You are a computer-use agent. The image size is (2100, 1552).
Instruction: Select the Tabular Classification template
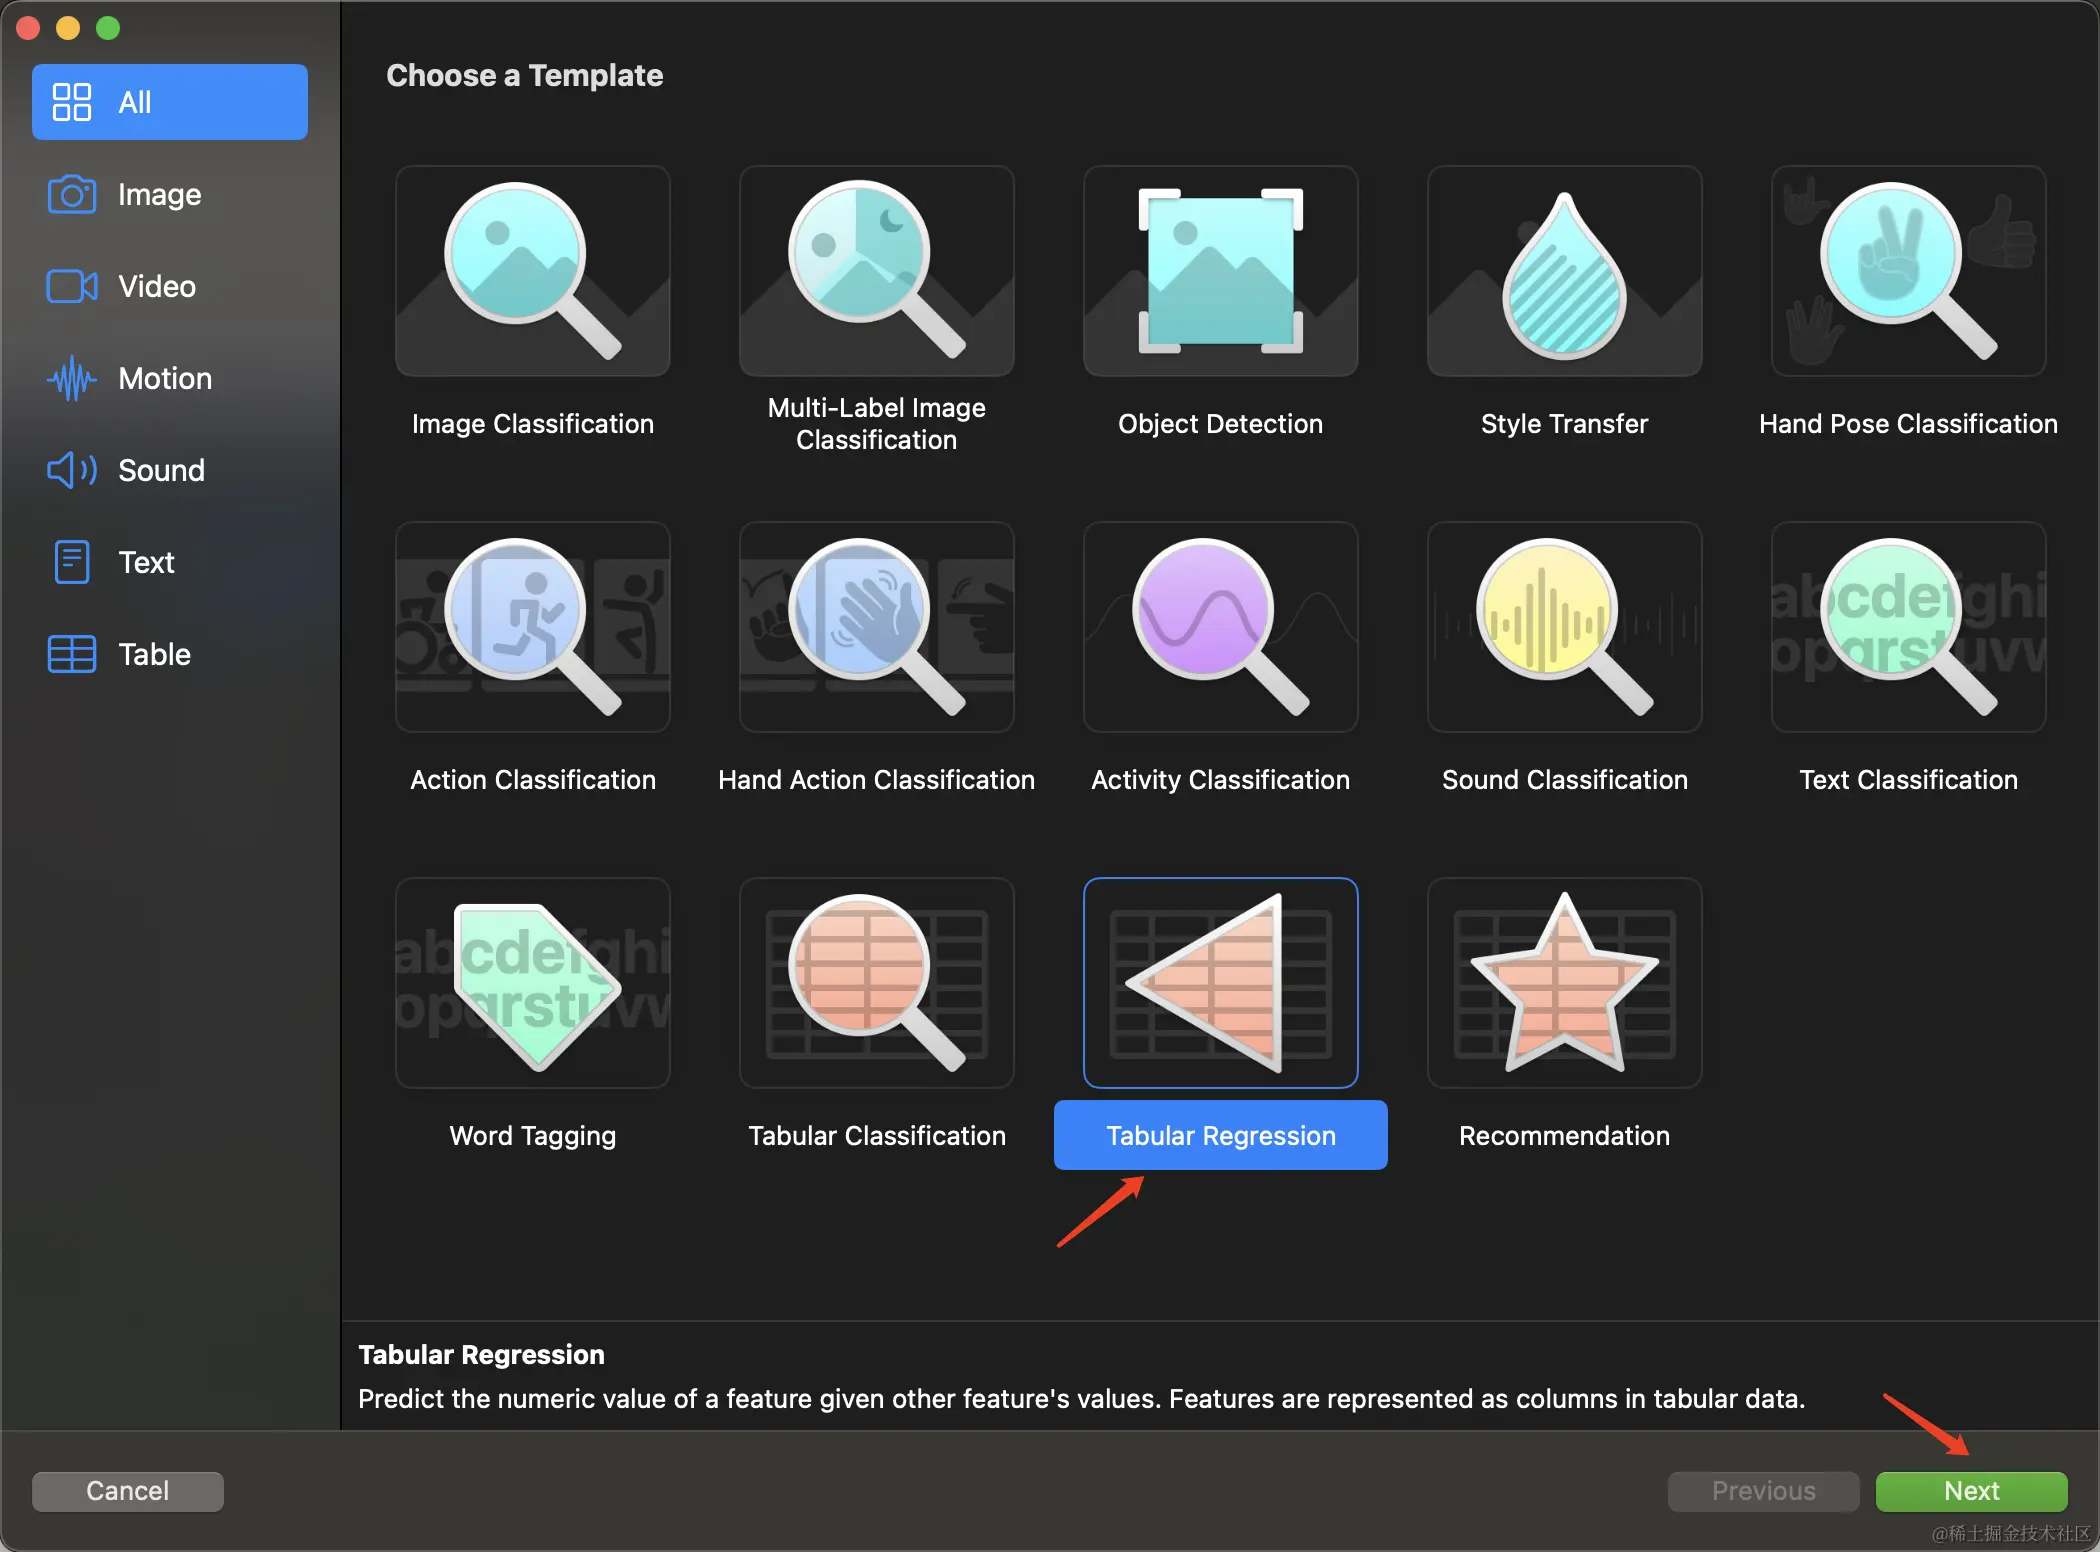click(x=876, y=983)
